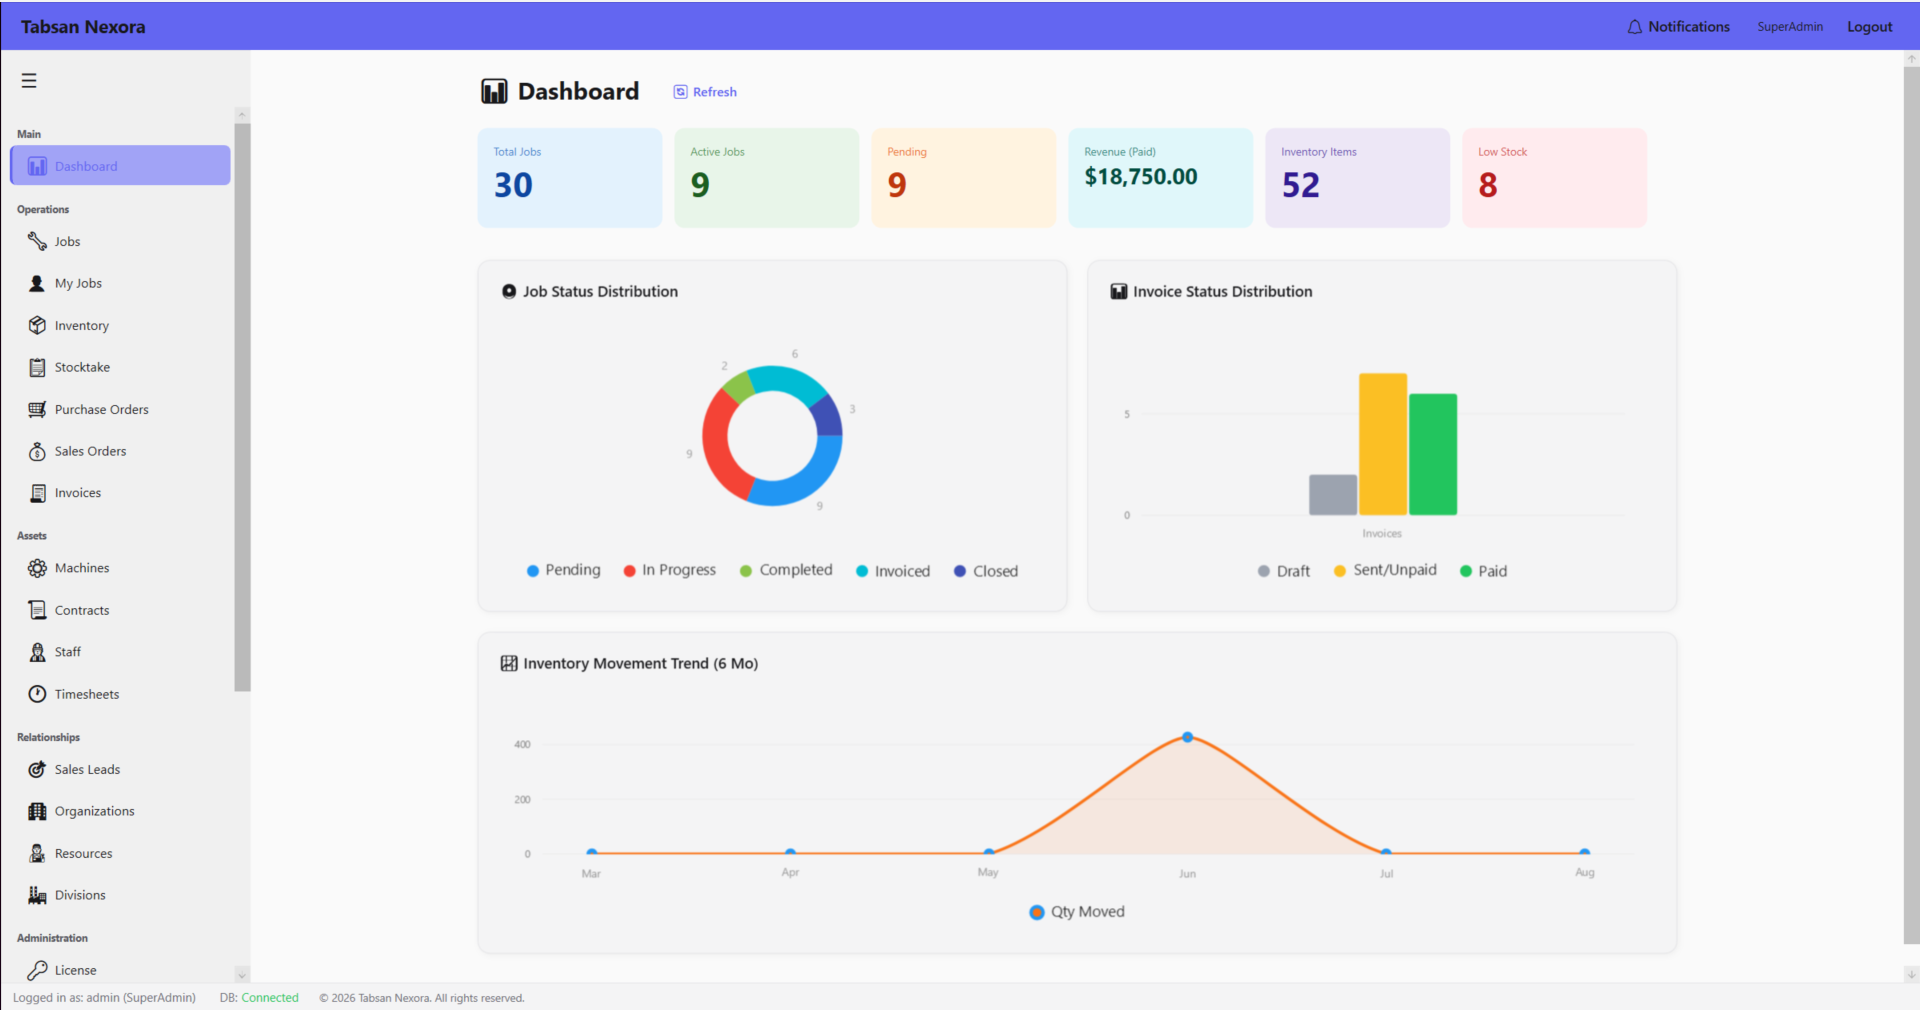Click the Logout link
The image size is (1920, 1010).
coord(1869,27)
